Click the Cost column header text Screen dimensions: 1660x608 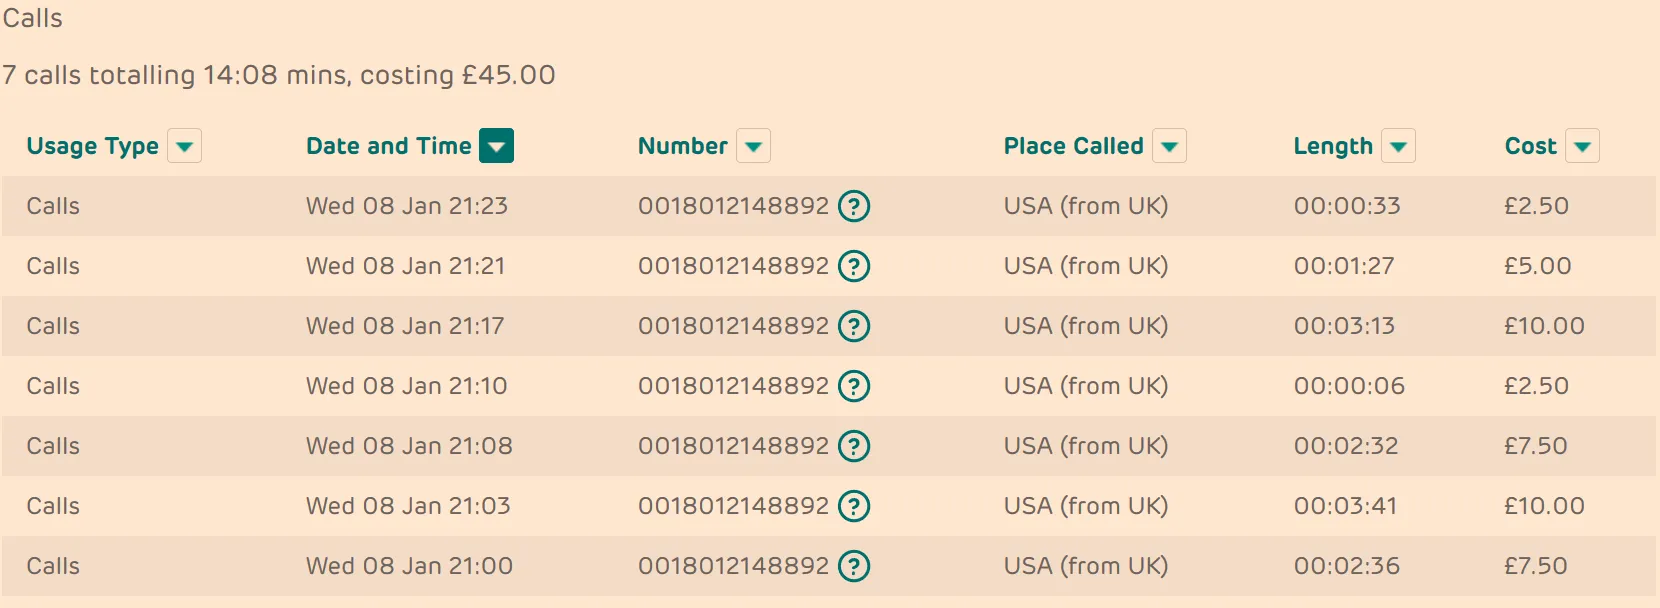point(1530,146)
